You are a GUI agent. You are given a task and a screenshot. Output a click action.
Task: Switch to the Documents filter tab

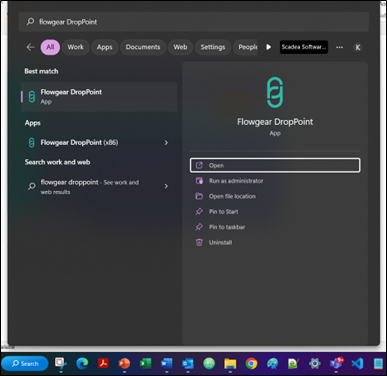tap(143, 47)
